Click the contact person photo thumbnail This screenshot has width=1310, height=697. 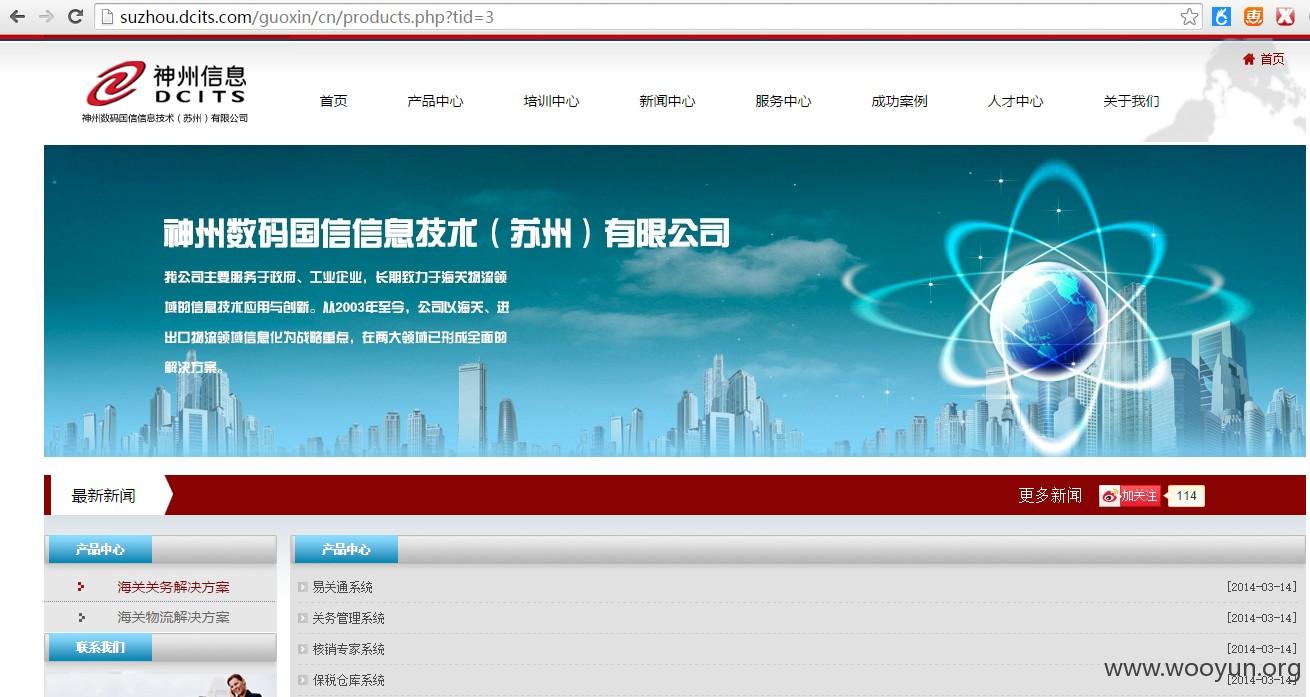(160, 682)
